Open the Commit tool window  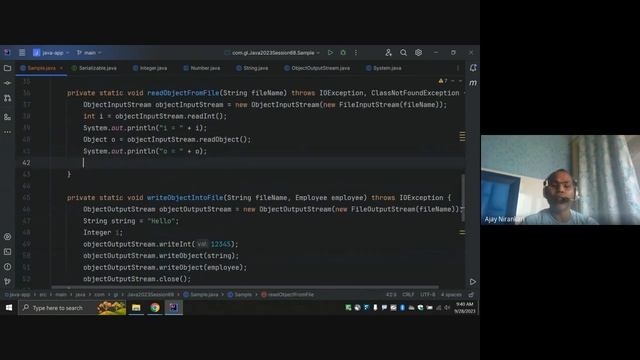[x=7, y=83]
